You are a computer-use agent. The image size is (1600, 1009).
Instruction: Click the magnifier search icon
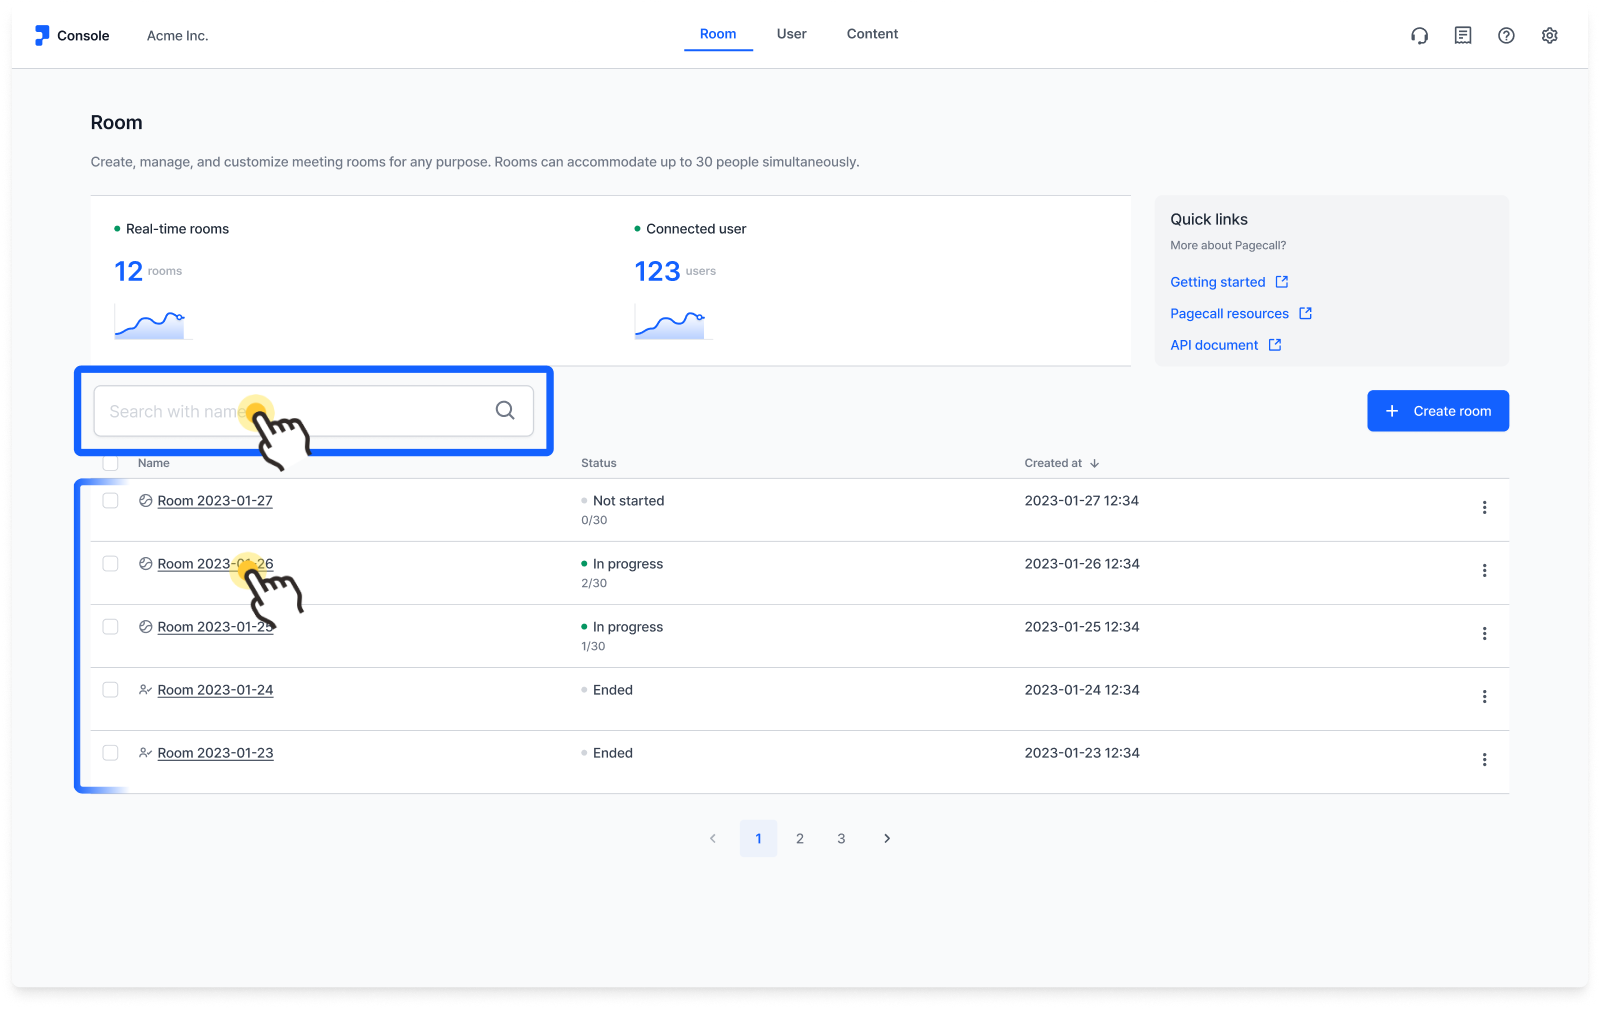[x=505, y=410]
